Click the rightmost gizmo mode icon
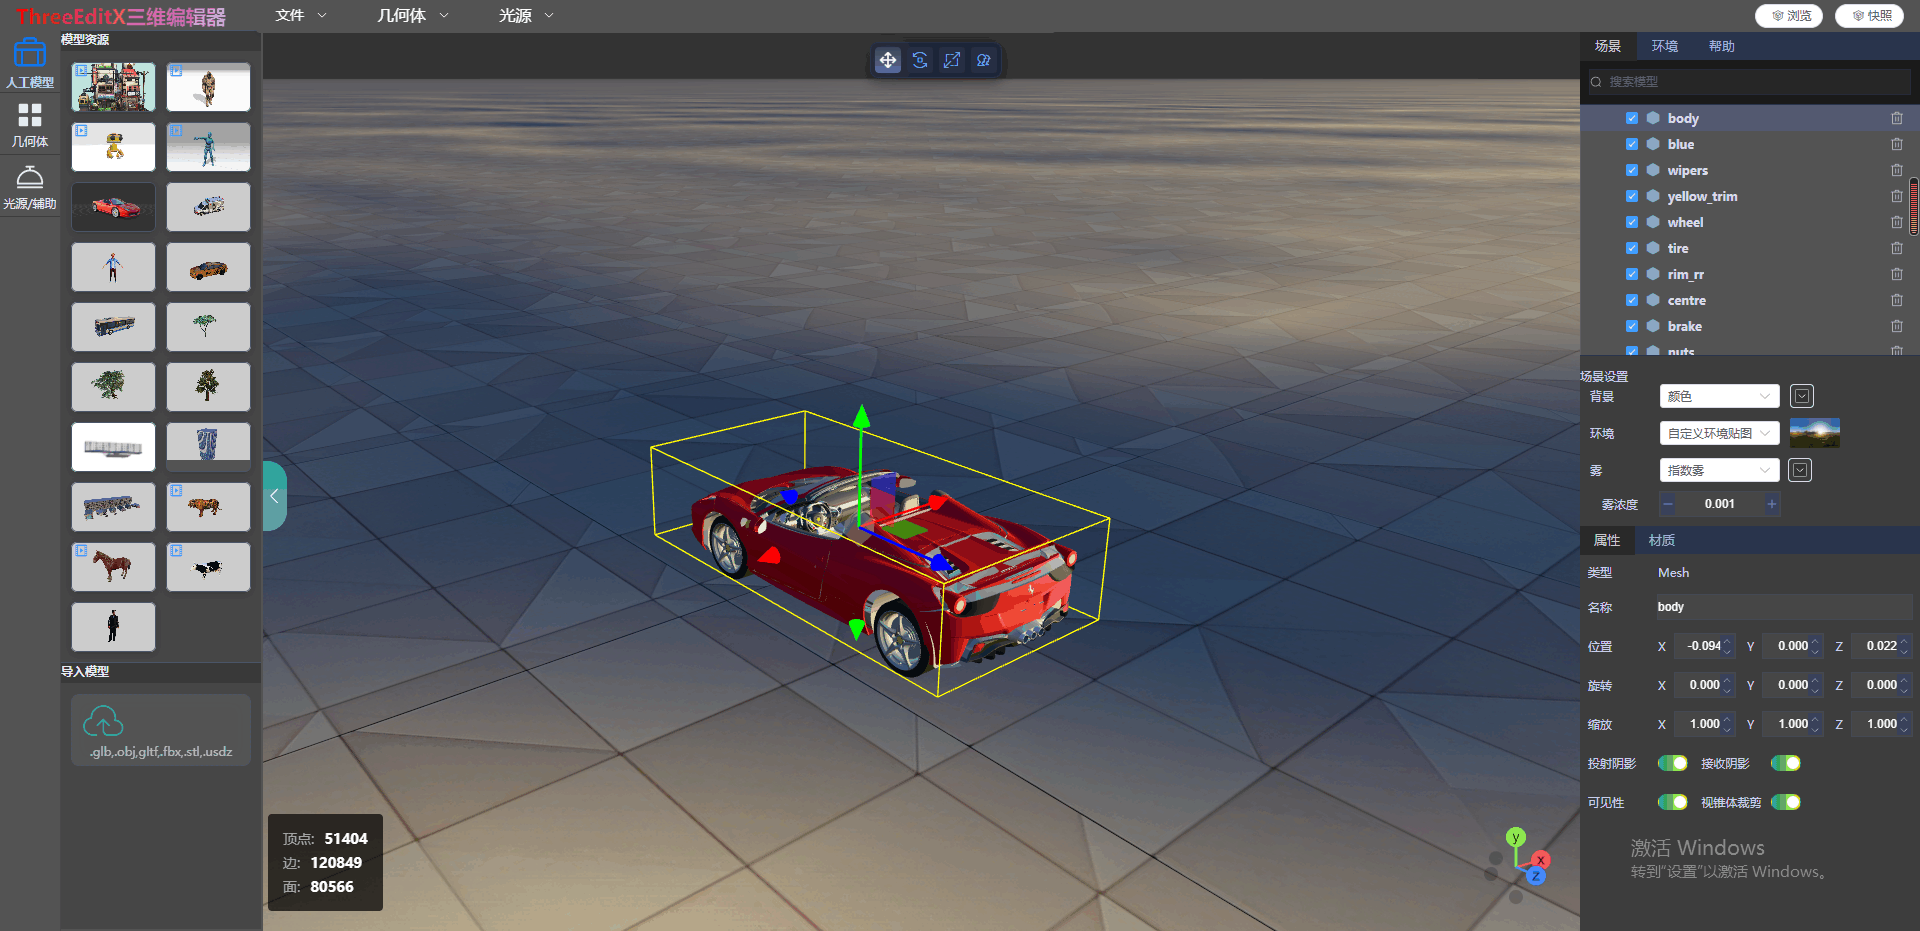The image size is (1920, 931). [x=984, y=60]
